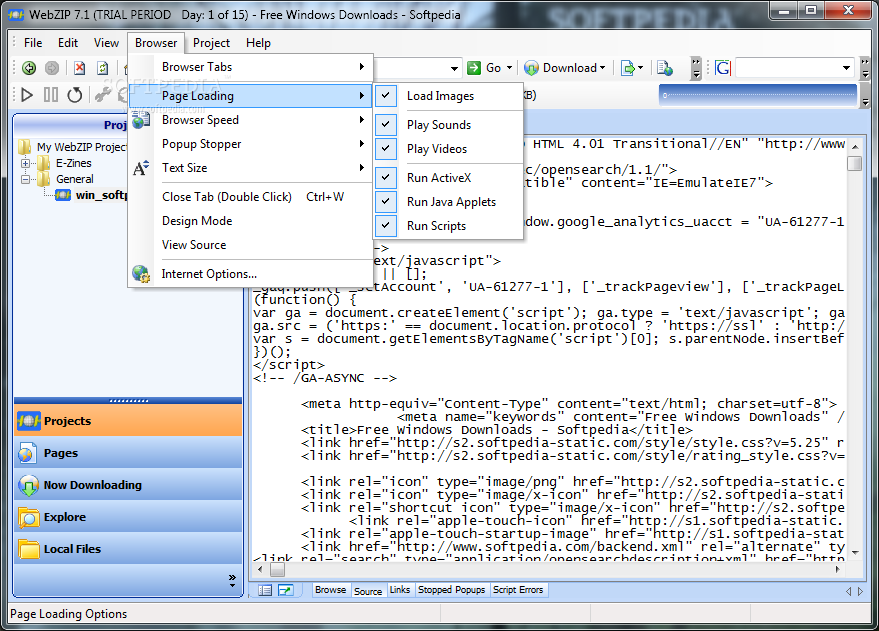The height and width of the screenshot is (631, 879).
Task: Click the wrench settings icon
Action: pyautogui.click(x=102, y=95)
